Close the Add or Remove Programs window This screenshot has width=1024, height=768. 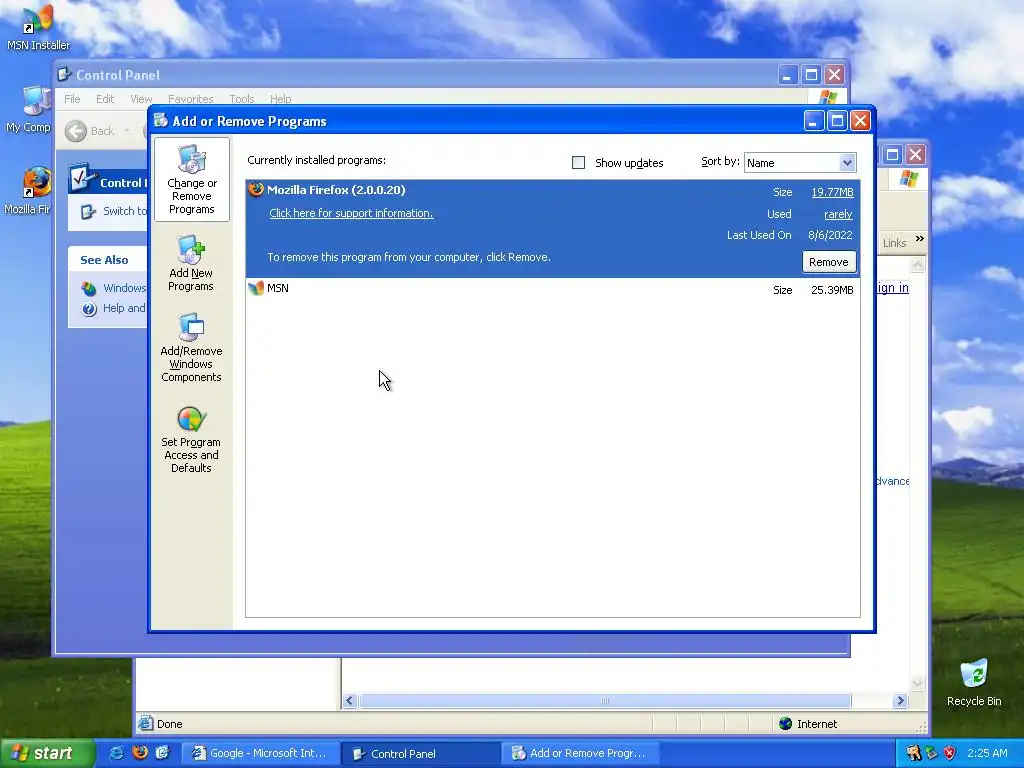[861, 121]
